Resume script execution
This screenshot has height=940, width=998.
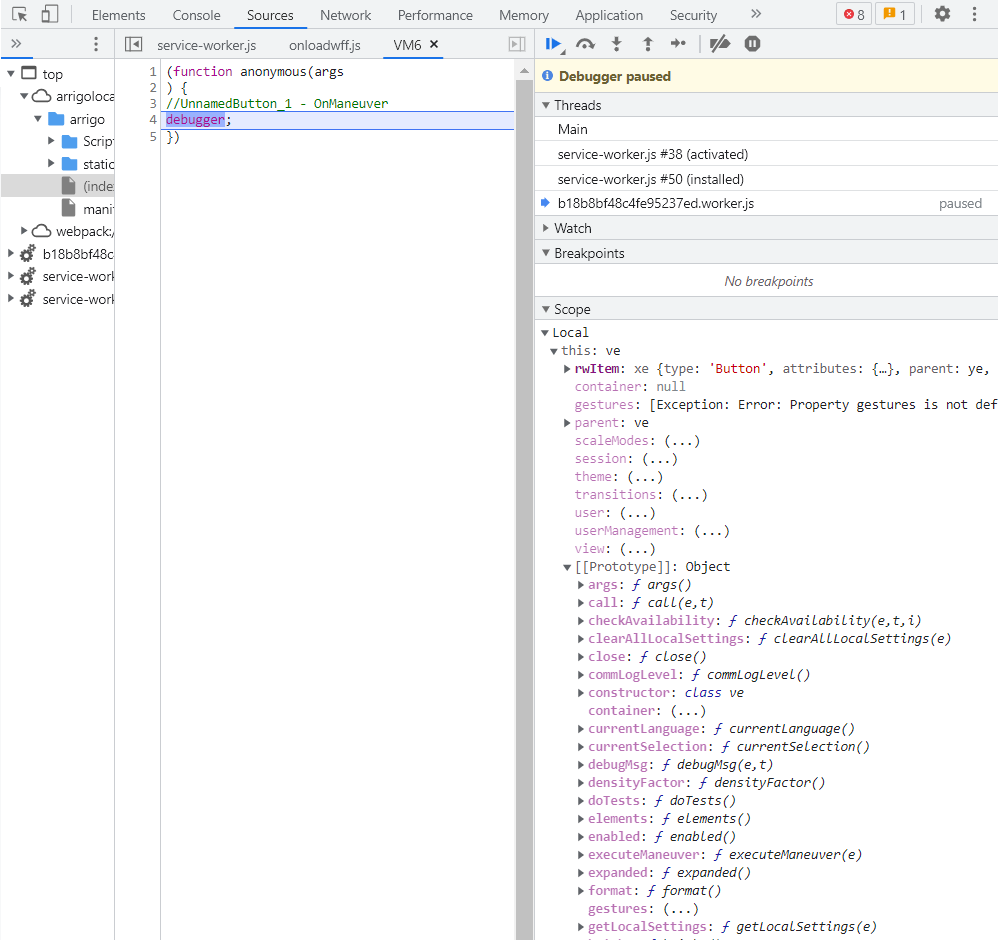point(553,44)
